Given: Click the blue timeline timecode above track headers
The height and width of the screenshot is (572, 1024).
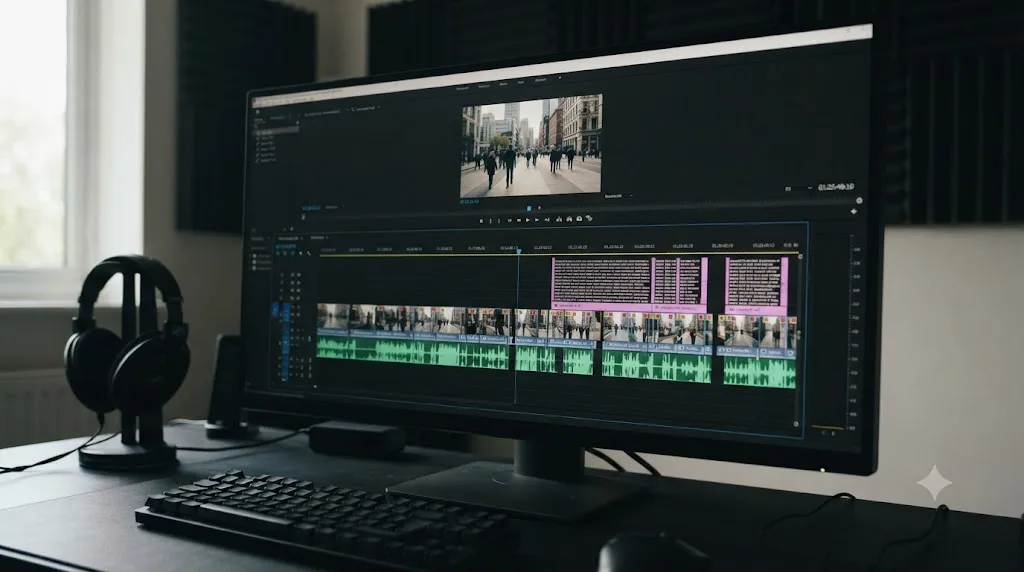Looking at the screenshot, I should coord(286,246).
